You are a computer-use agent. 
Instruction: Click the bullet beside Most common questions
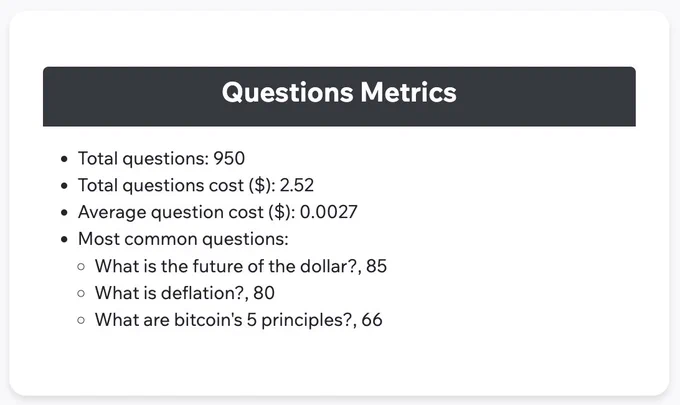(x=64, y=239)
